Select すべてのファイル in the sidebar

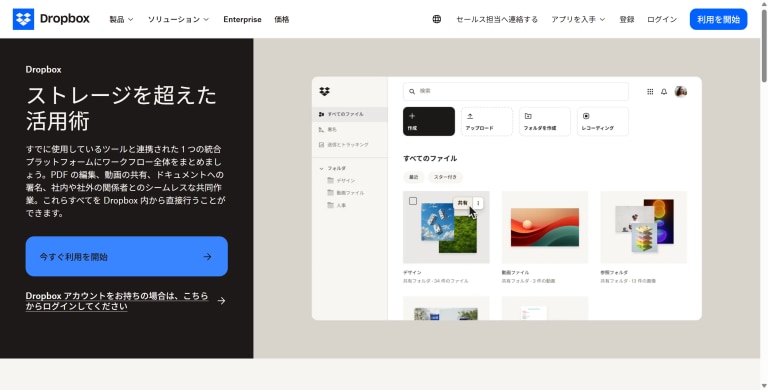(349, 114)
